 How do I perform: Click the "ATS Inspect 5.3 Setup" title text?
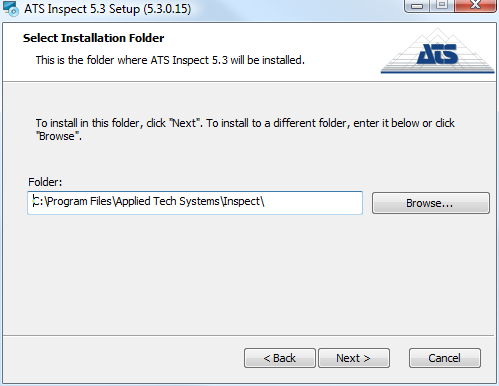coord(82,9)
